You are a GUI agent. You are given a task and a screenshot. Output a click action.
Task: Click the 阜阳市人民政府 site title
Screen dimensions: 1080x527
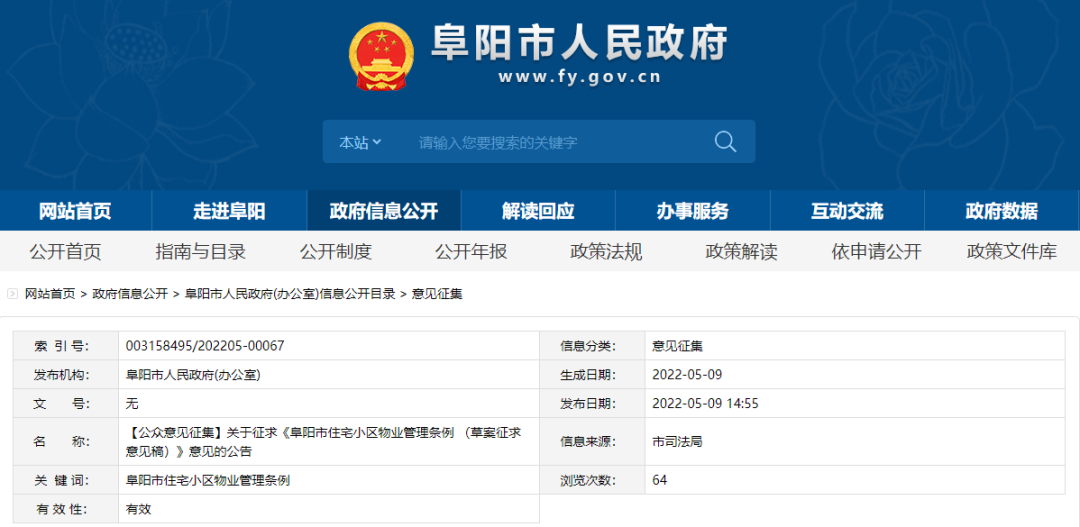(x=579, y=43)
